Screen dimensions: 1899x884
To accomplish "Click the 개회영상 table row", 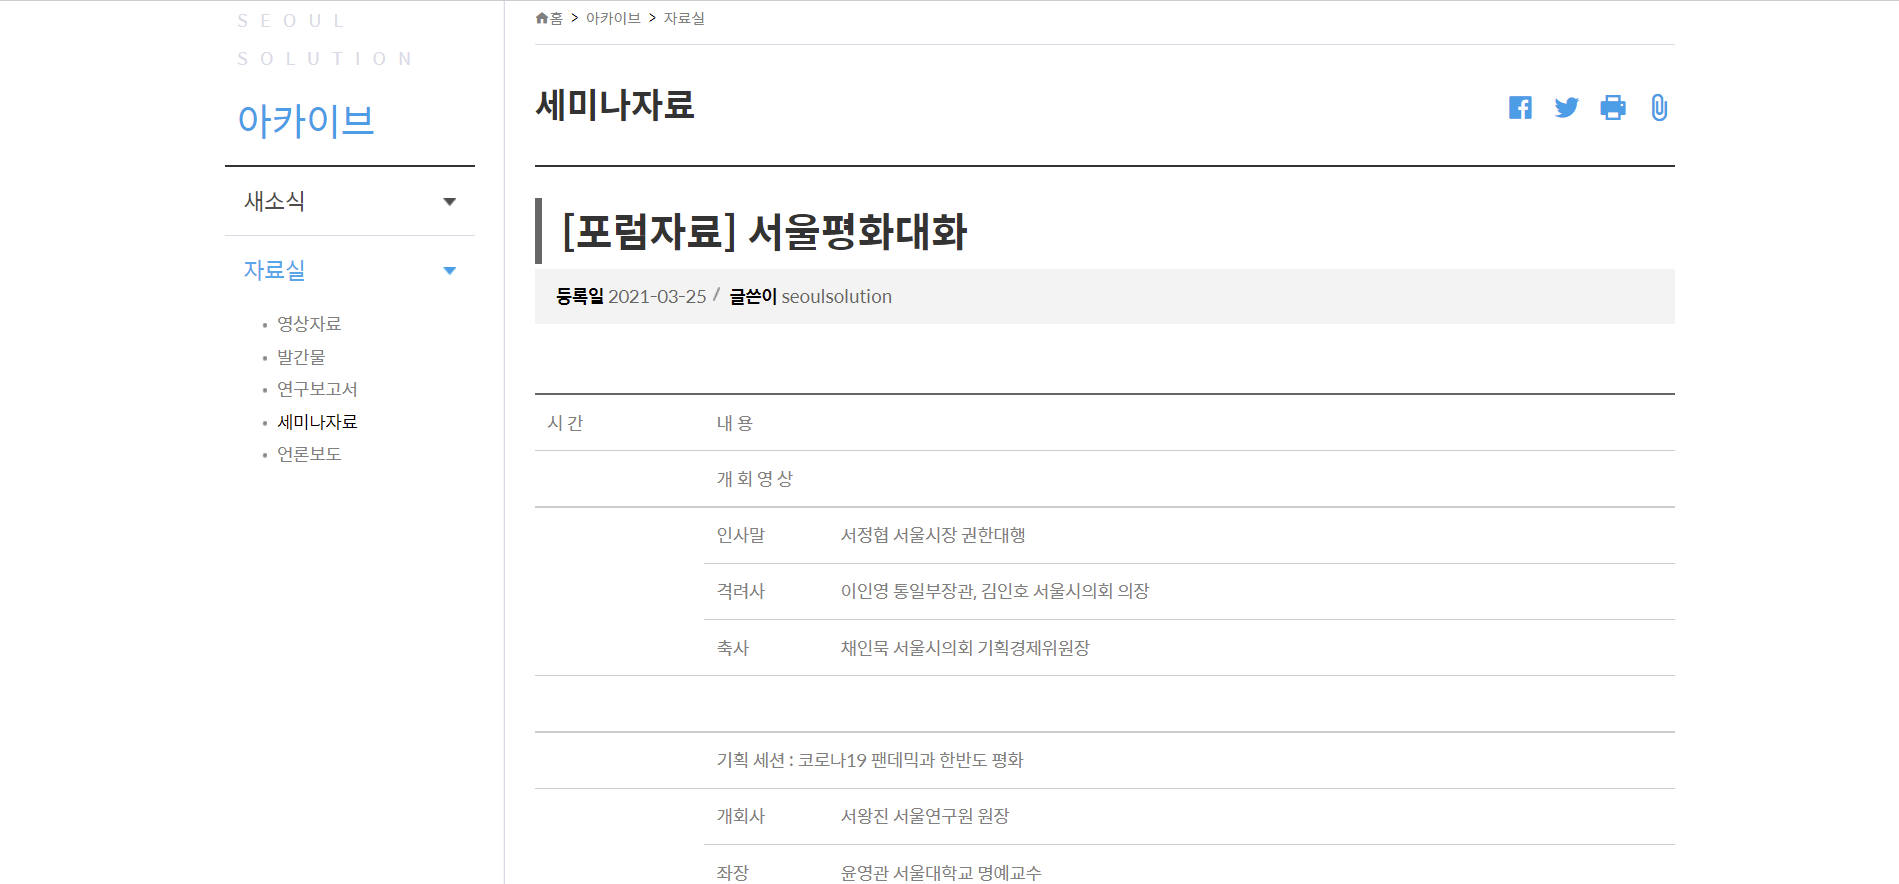I will pos(755,479).
